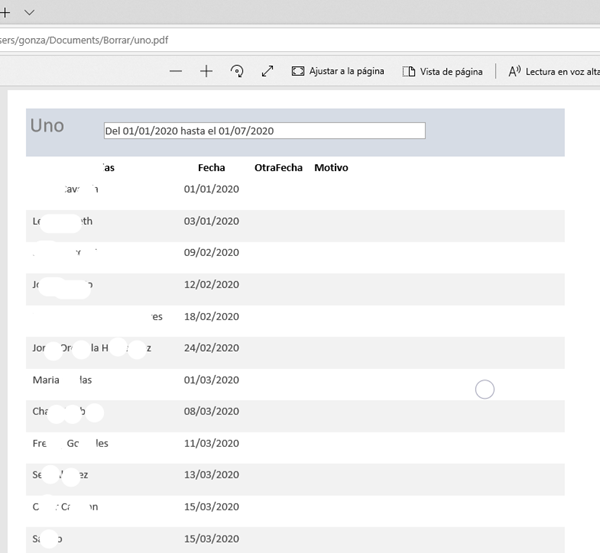
Task: Click the diagonal-arrow fit-to-width icon
Action: [267, 72]
